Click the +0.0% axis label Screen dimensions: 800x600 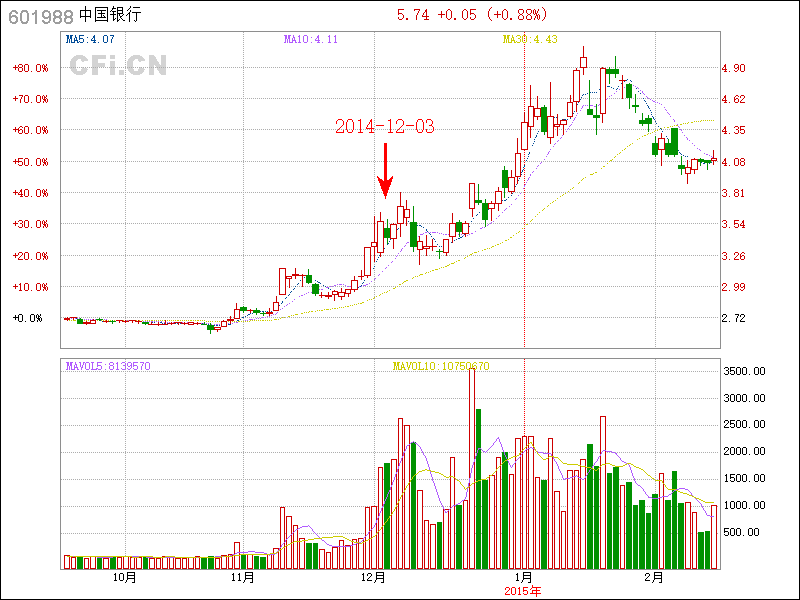click(28, 318)
